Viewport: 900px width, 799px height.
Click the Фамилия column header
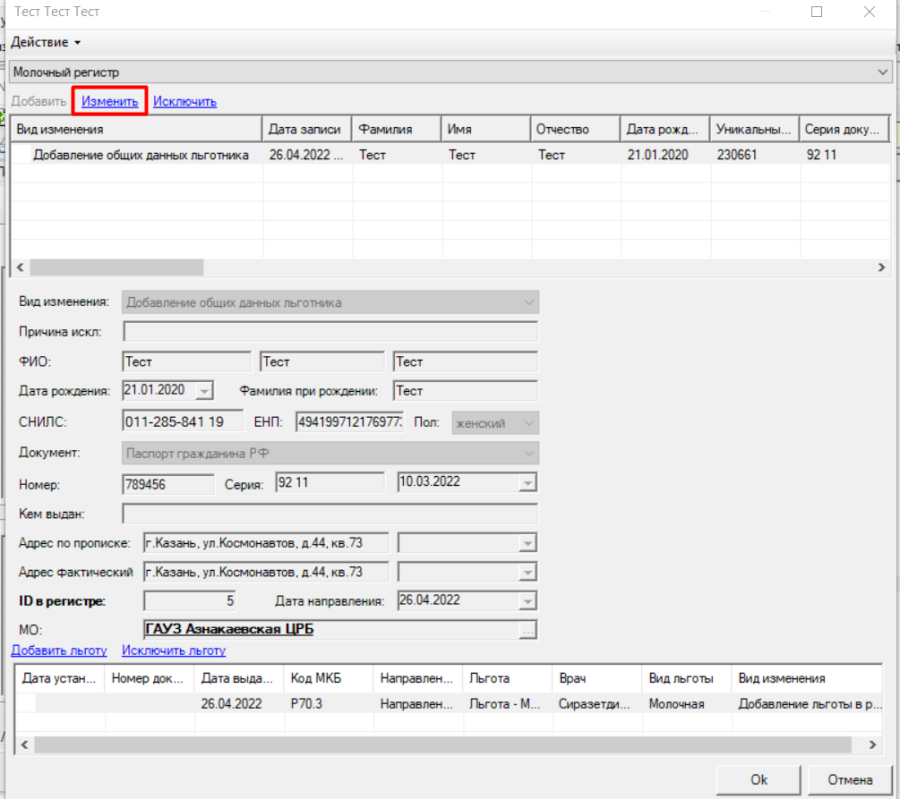tap(397, 129)
